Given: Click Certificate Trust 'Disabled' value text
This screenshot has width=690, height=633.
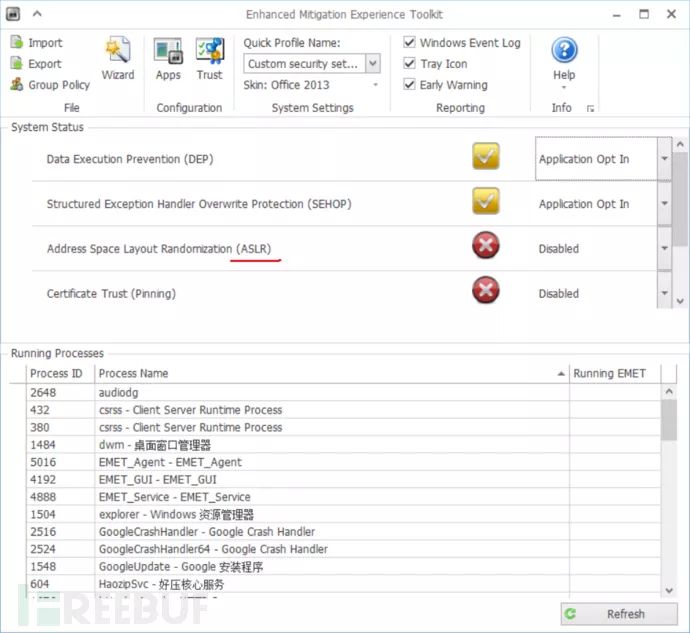Looking at the screenshot, I should click(559, 294).
